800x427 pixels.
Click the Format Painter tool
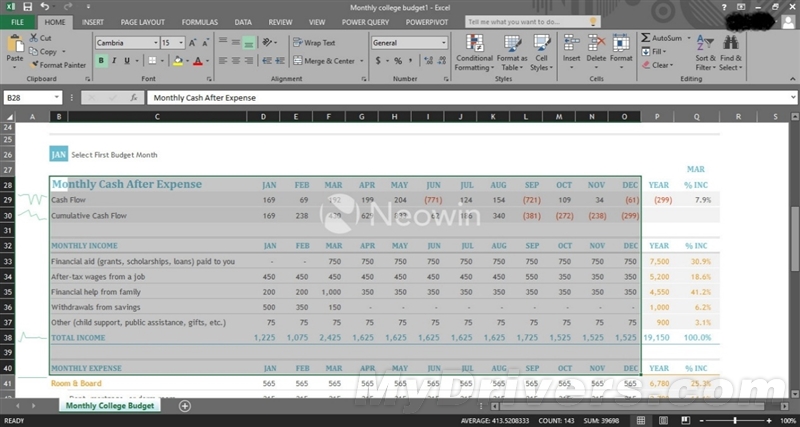coord(58,65)
